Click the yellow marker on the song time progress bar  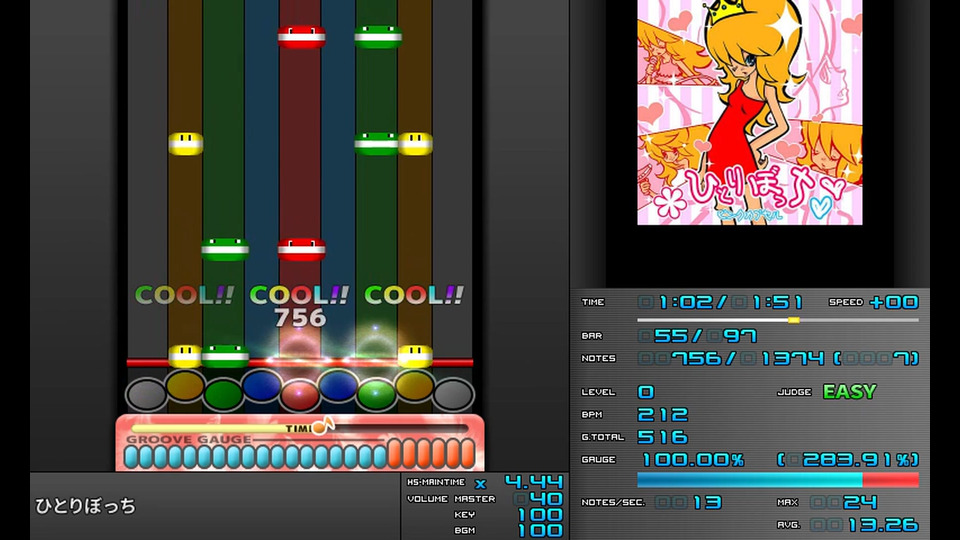coord(793,320)
